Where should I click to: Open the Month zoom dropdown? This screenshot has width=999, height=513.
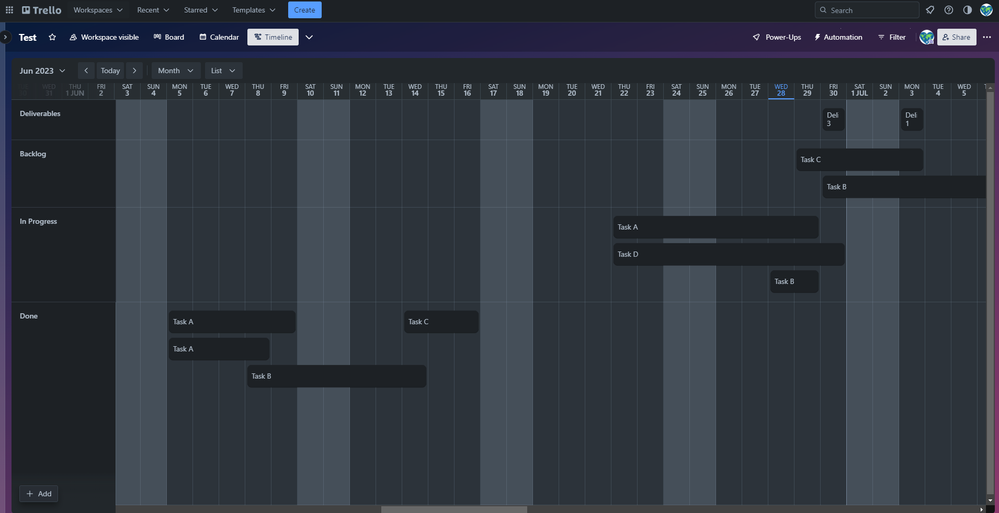176,71
